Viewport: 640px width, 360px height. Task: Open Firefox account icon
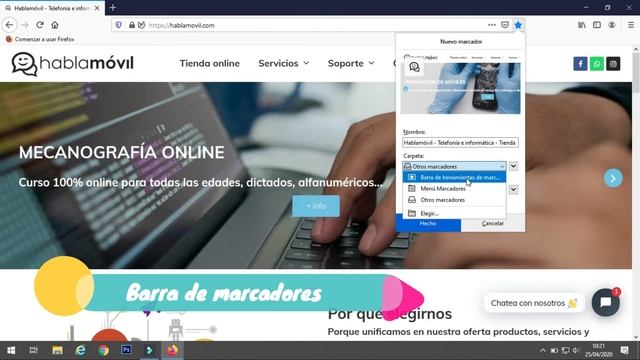[611, 25]
